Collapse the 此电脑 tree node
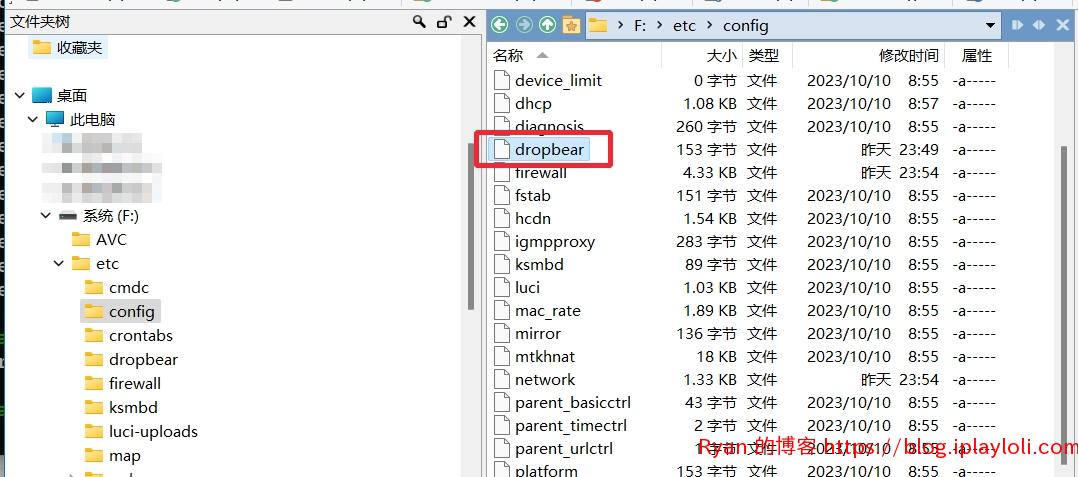Viewport: 1078px width, 477px height. (x=32, y=120)
